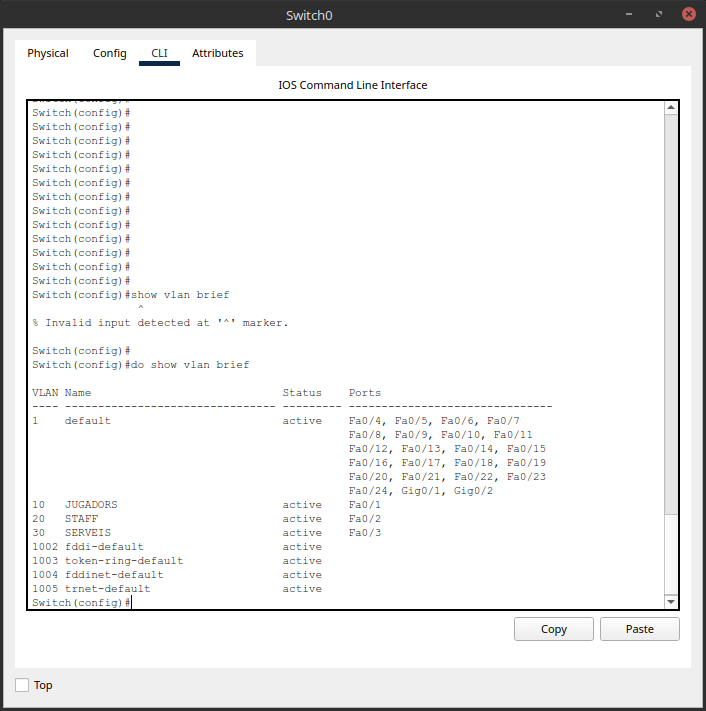
Task: Maximize the Switch0 window
Action: coord(659,14)
